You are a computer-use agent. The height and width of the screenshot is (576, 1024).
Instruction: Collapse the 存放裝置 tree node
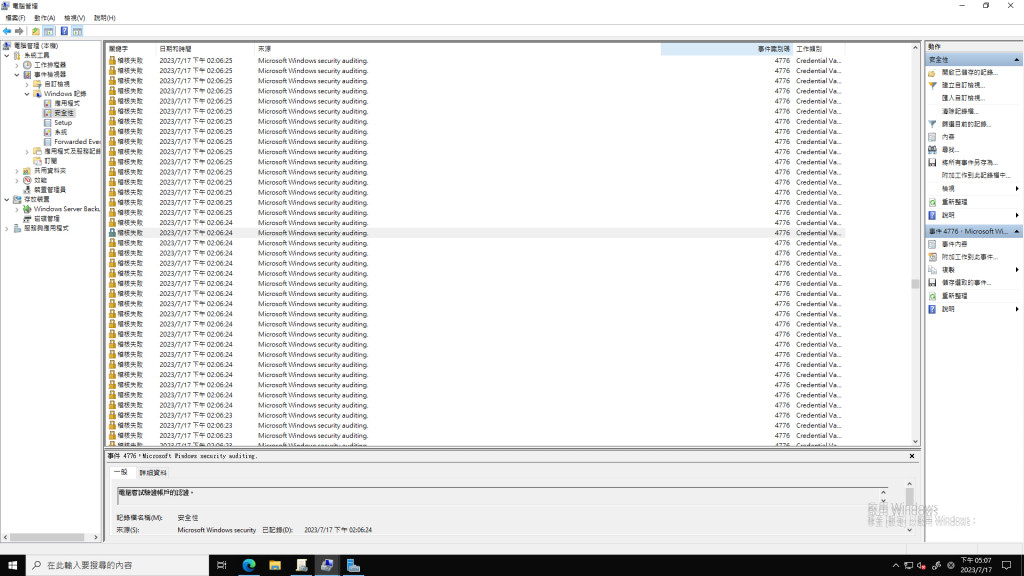7,199
